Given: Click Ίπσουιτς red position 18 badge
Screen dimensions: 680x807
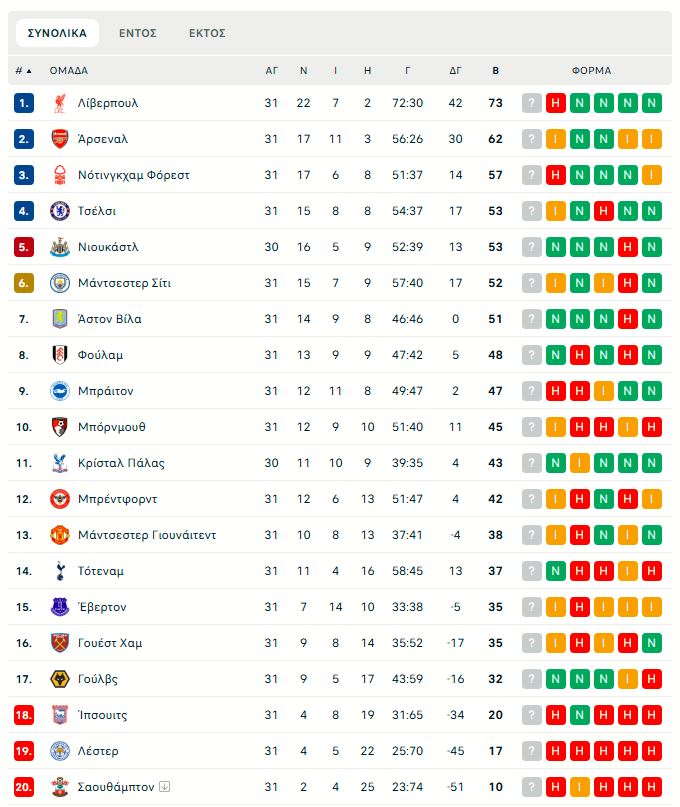Looking at the screenshot, I should coord(24,715).
